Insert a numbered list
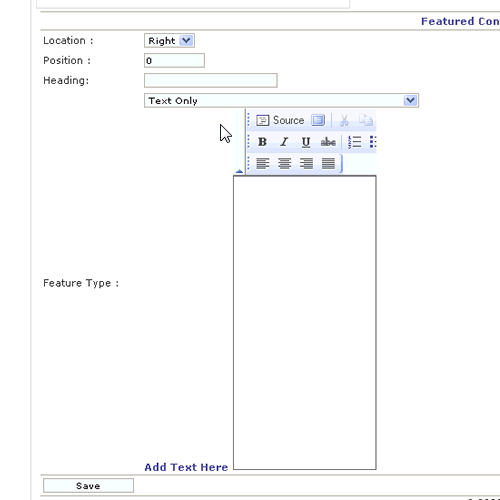The image size is (500, 500). [x=354, y=142]
